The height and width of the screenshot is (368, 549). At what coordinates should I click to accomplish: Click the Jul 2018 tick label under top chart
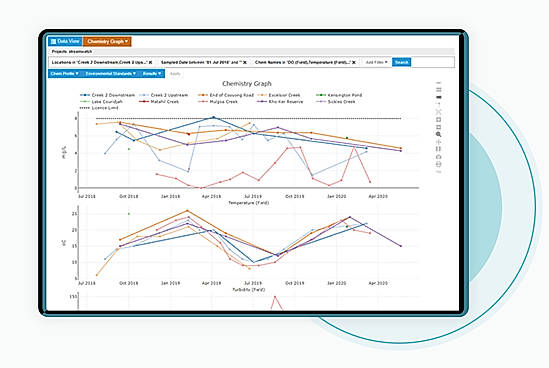86,196
